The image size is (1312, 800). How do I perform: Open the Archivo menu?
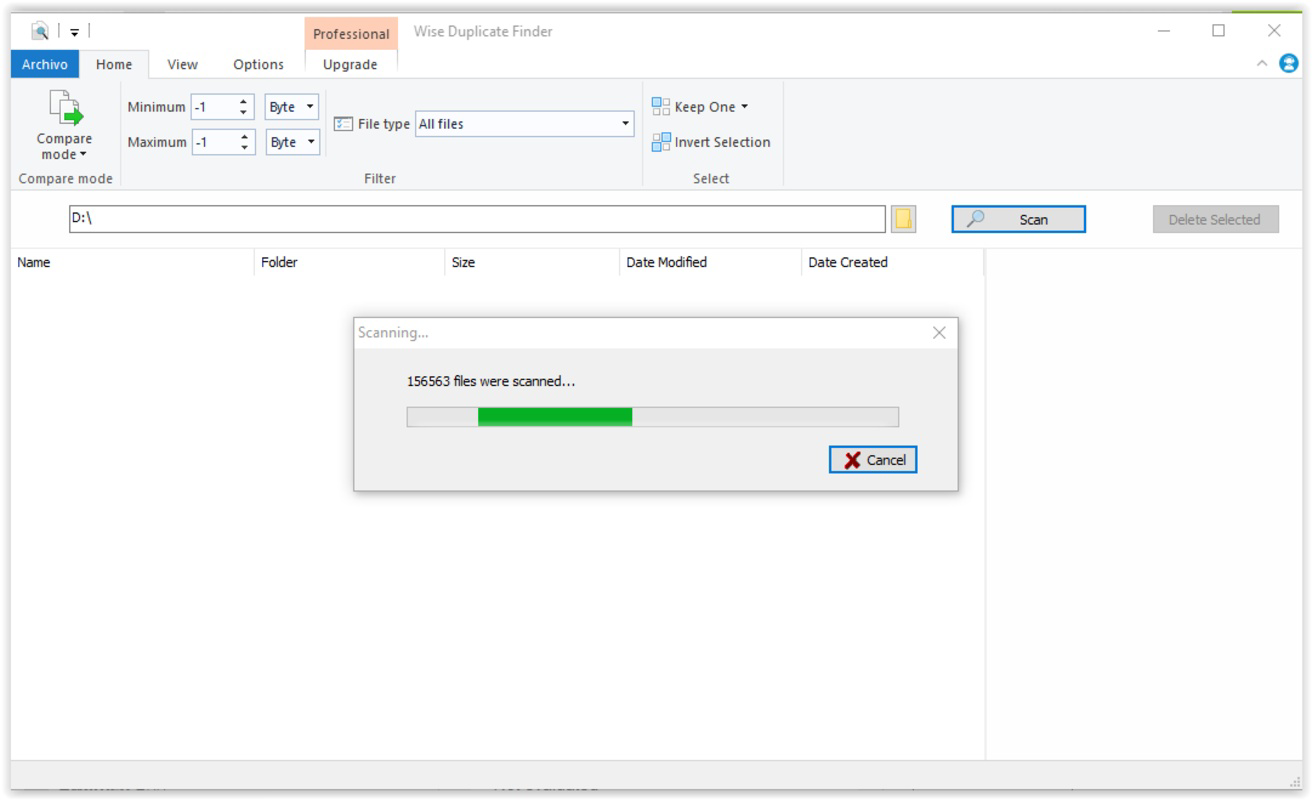click(x=45, y=64)
